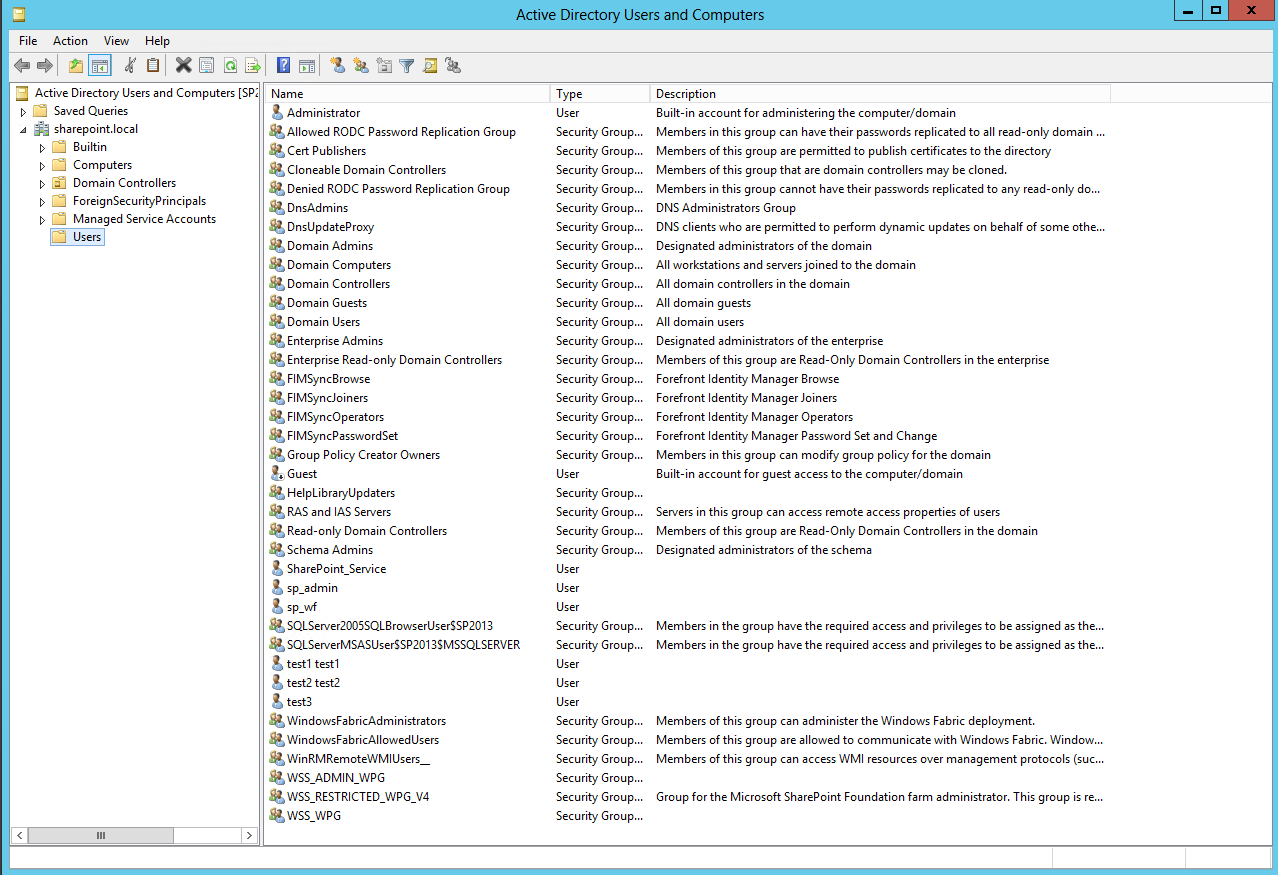Image resolution: width=1278 pixels, height=875 pixels.
Task: Click the domain icon for sharepoint.local
Action: [x=41, y=129]
